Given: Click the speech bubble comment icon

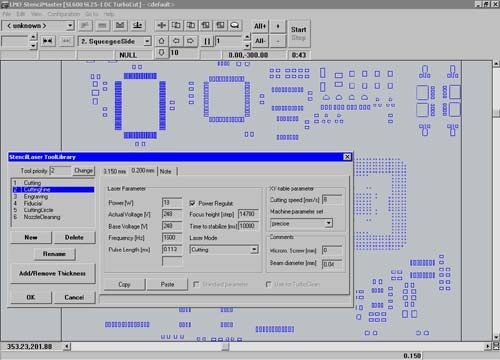Looking at the screenshot, I should 235,25.
